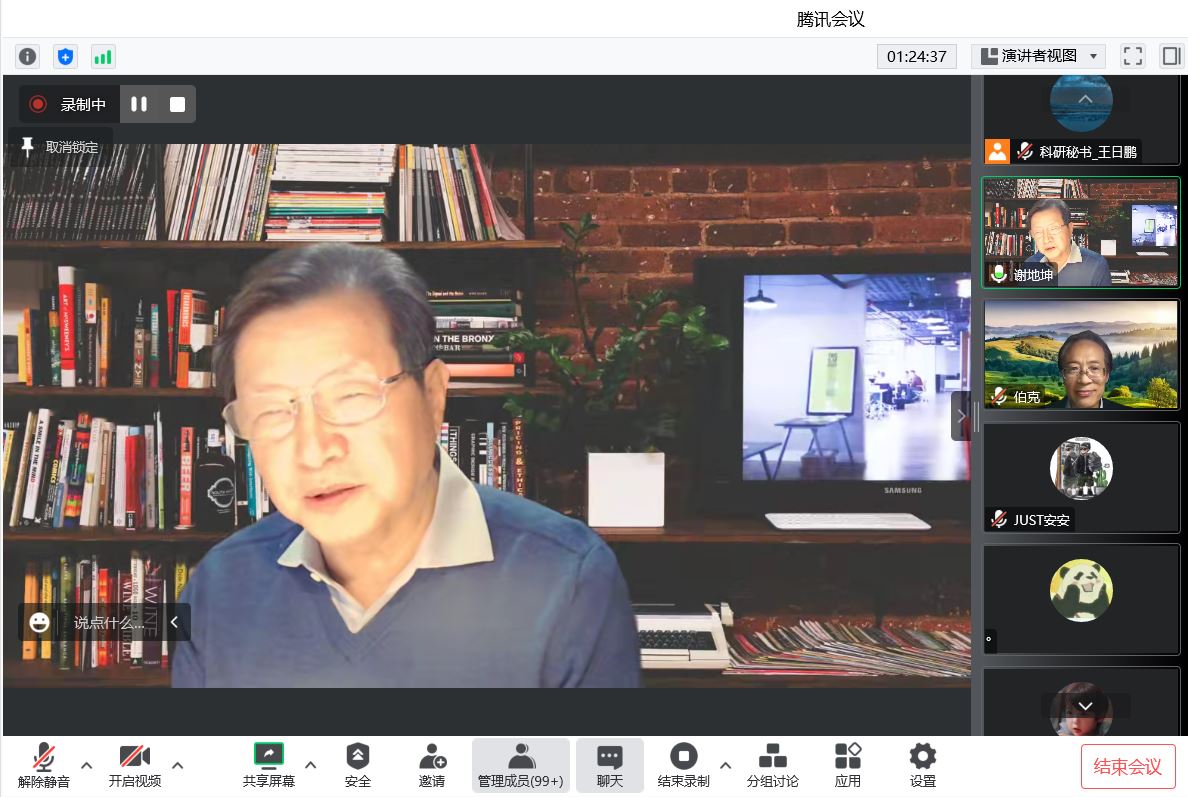The height and width of the screenshot is (797, 1188).
Task: Check network signal status icon
Action: tap(103, 57)
